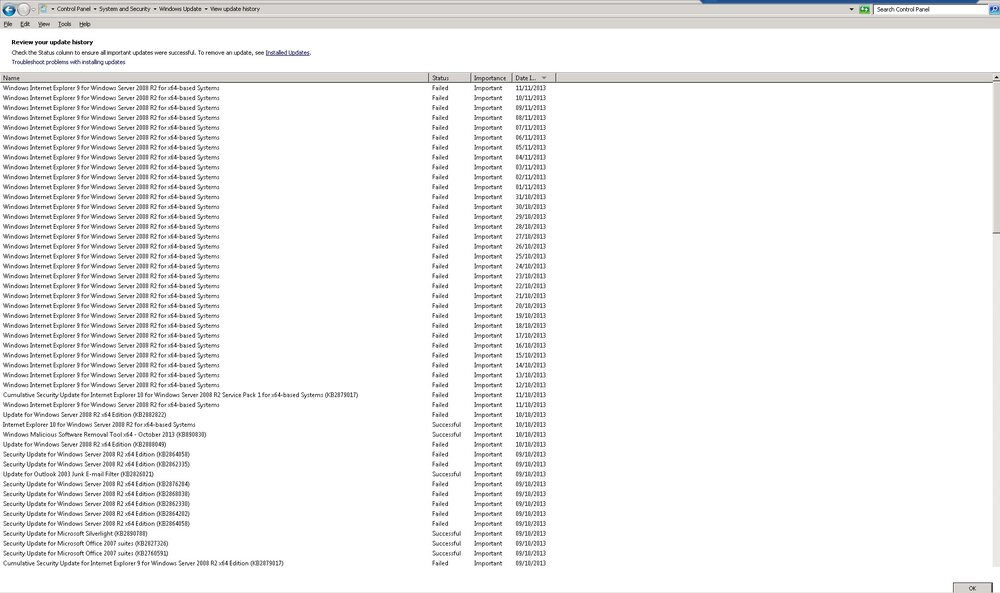This screenshot has width=1000, height=593.
Task: Click the scroll-up arrow of the list scrollbar
Action: coord(996,78)
